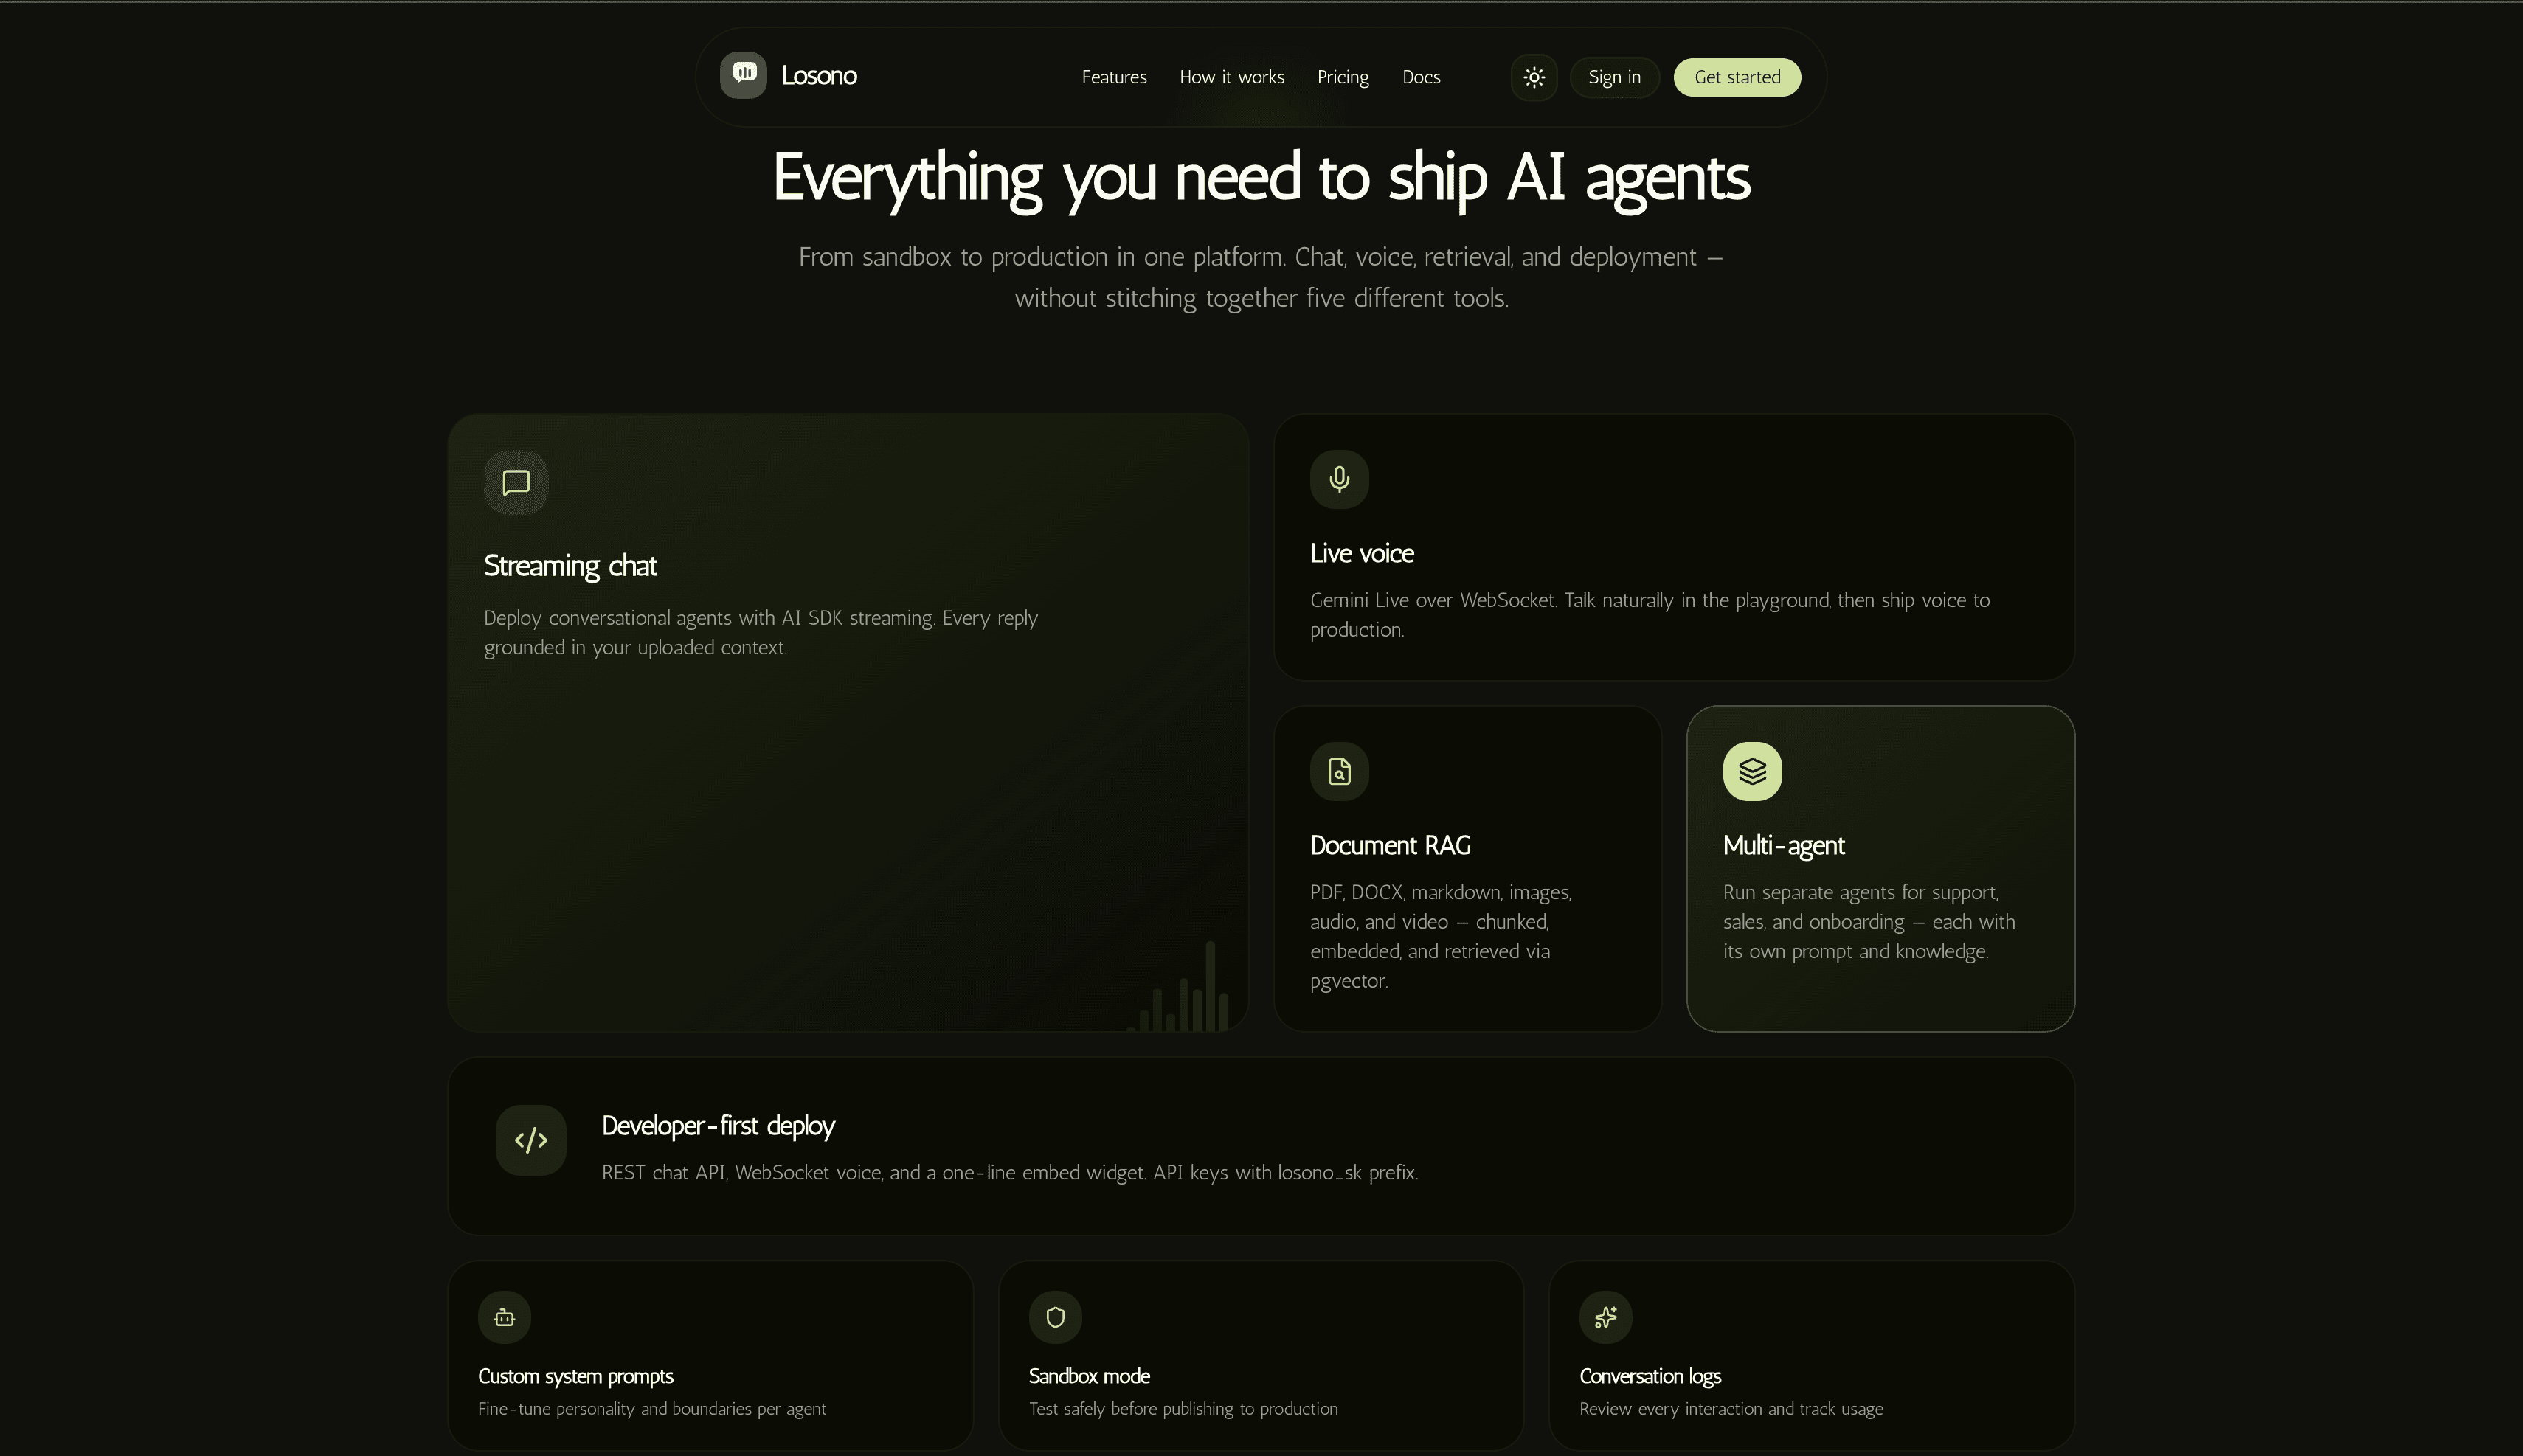Click "Review every interaction" text
The height and width of the screenshot is (1456, 2523).
(x=1731, y=1409)
